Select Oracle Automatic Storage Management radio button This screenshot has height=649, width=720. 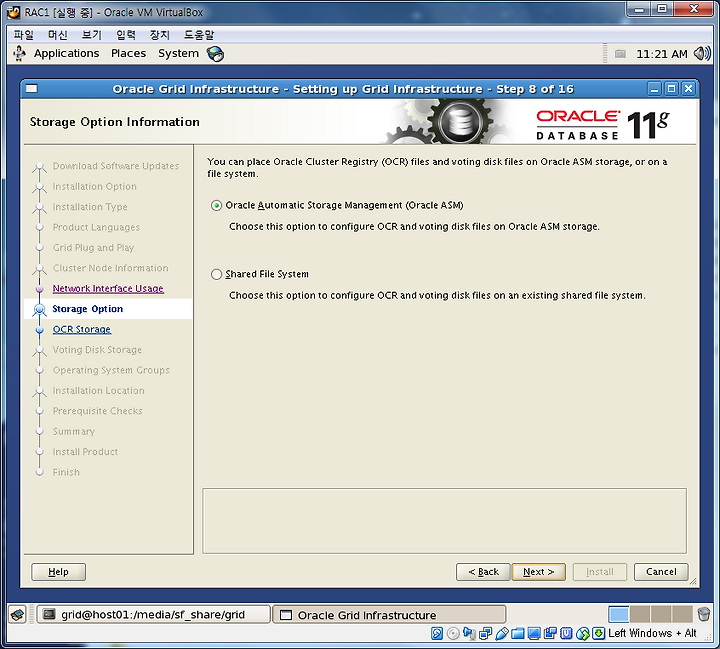(216, 205)
